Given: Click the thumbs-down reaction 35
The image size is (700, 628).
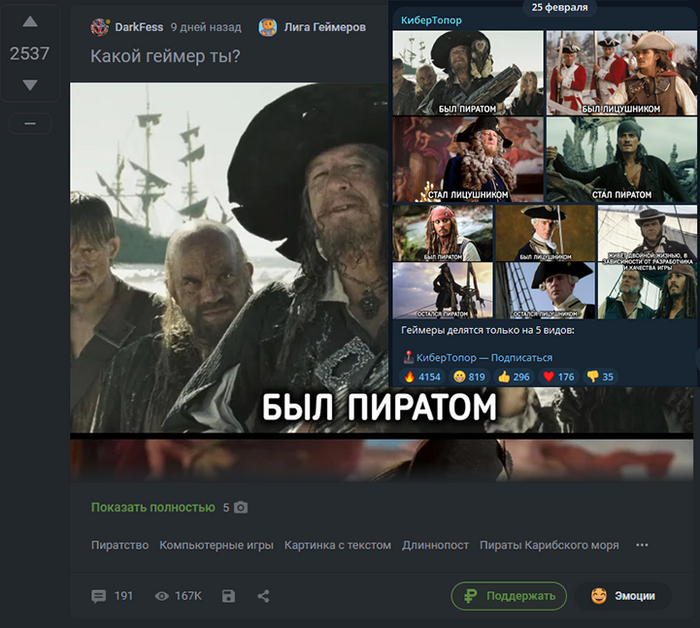Looking at the screenshot, I should (600, 377).
